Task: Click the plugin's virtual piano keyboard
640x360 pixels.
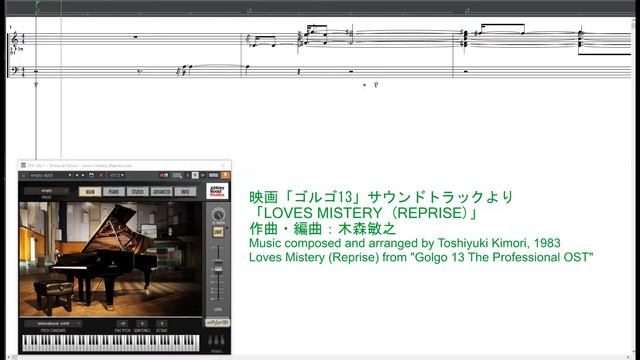Action: coord(111,343)
